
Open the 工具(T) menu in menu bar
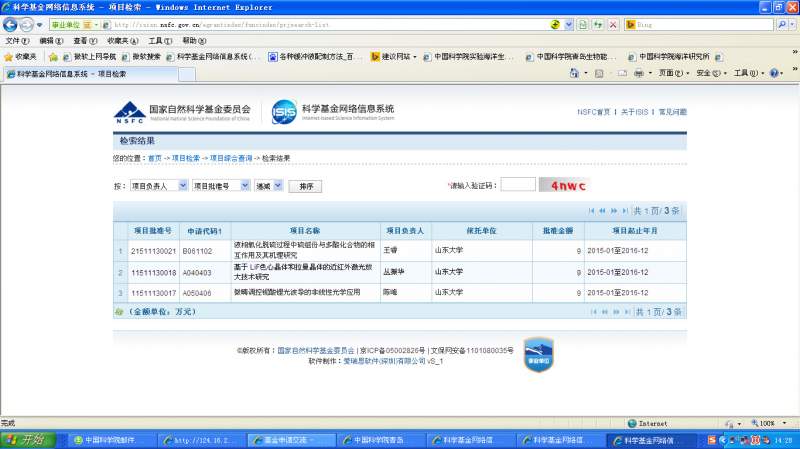point(160,41)
